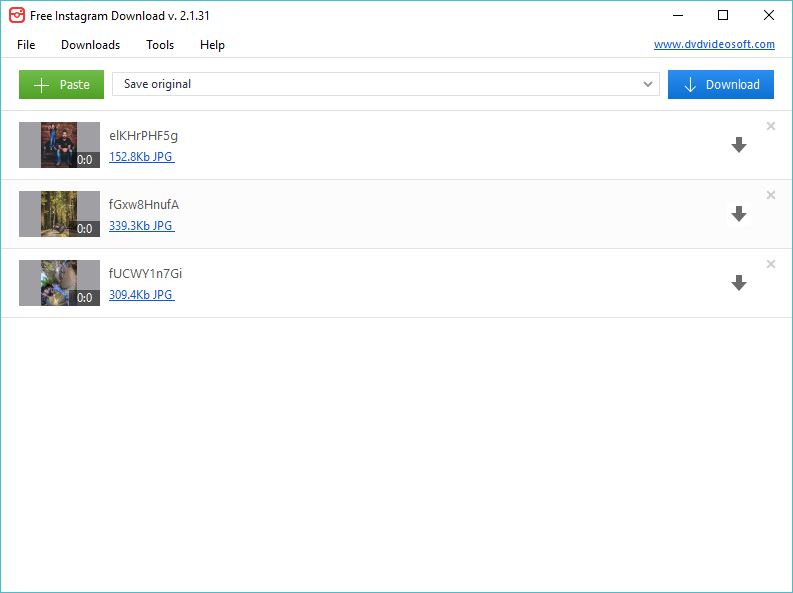This screenshot has width=793, height=593.
Task: Remove the elKHrPHF5g item with its X
Action: click(x=770, y=126)
